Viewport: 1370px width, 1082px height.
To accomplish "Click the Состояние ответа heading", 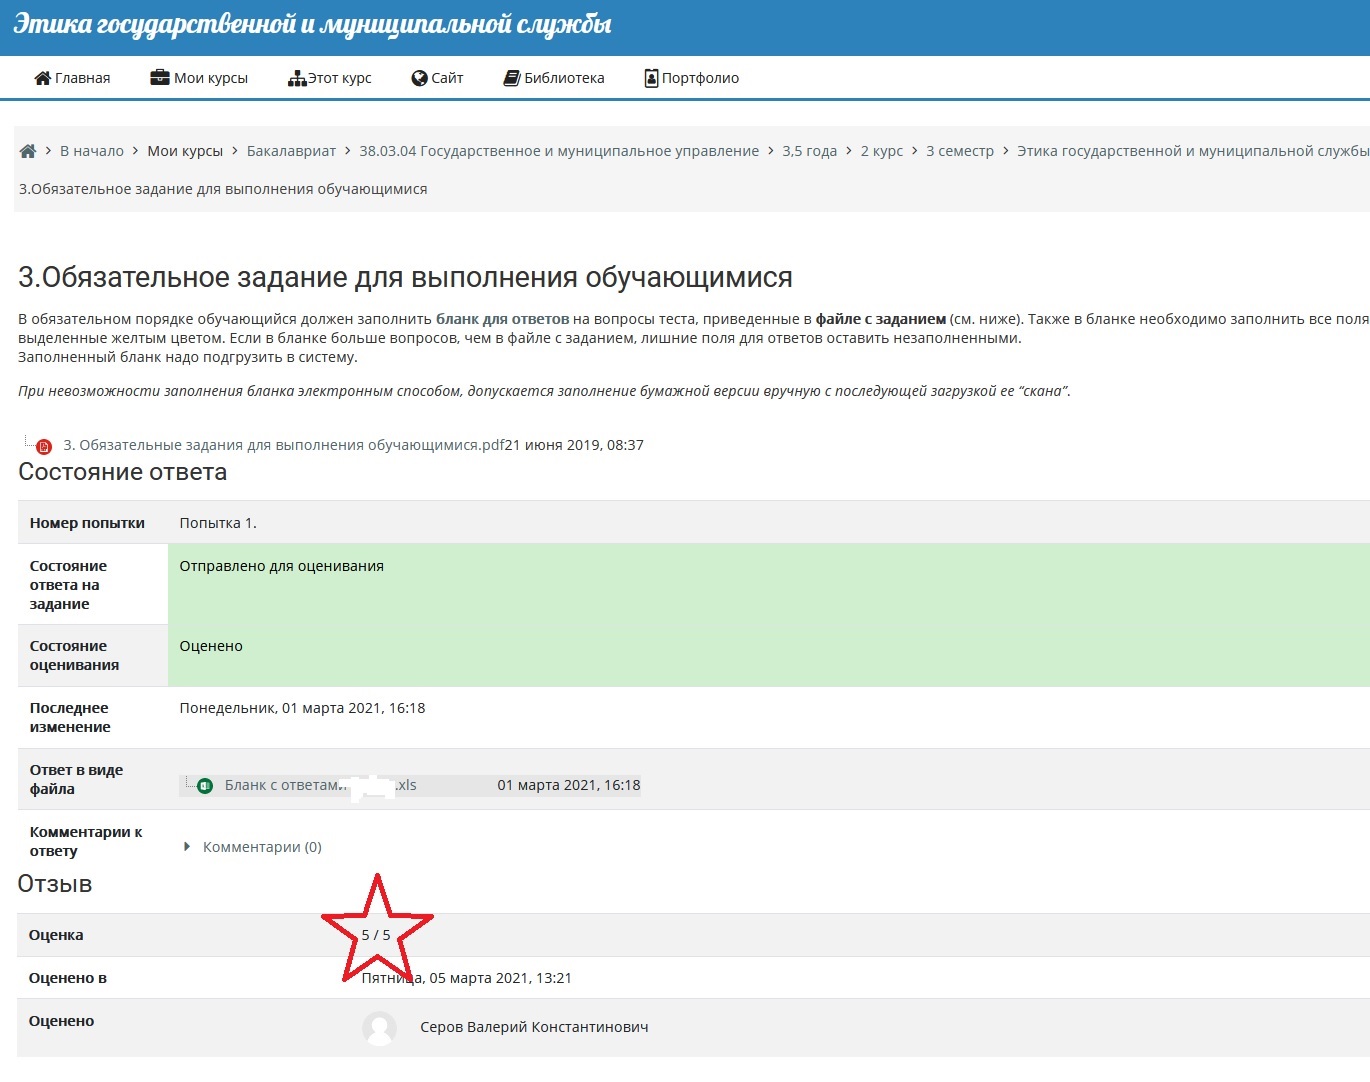I will tap(123, 472).
